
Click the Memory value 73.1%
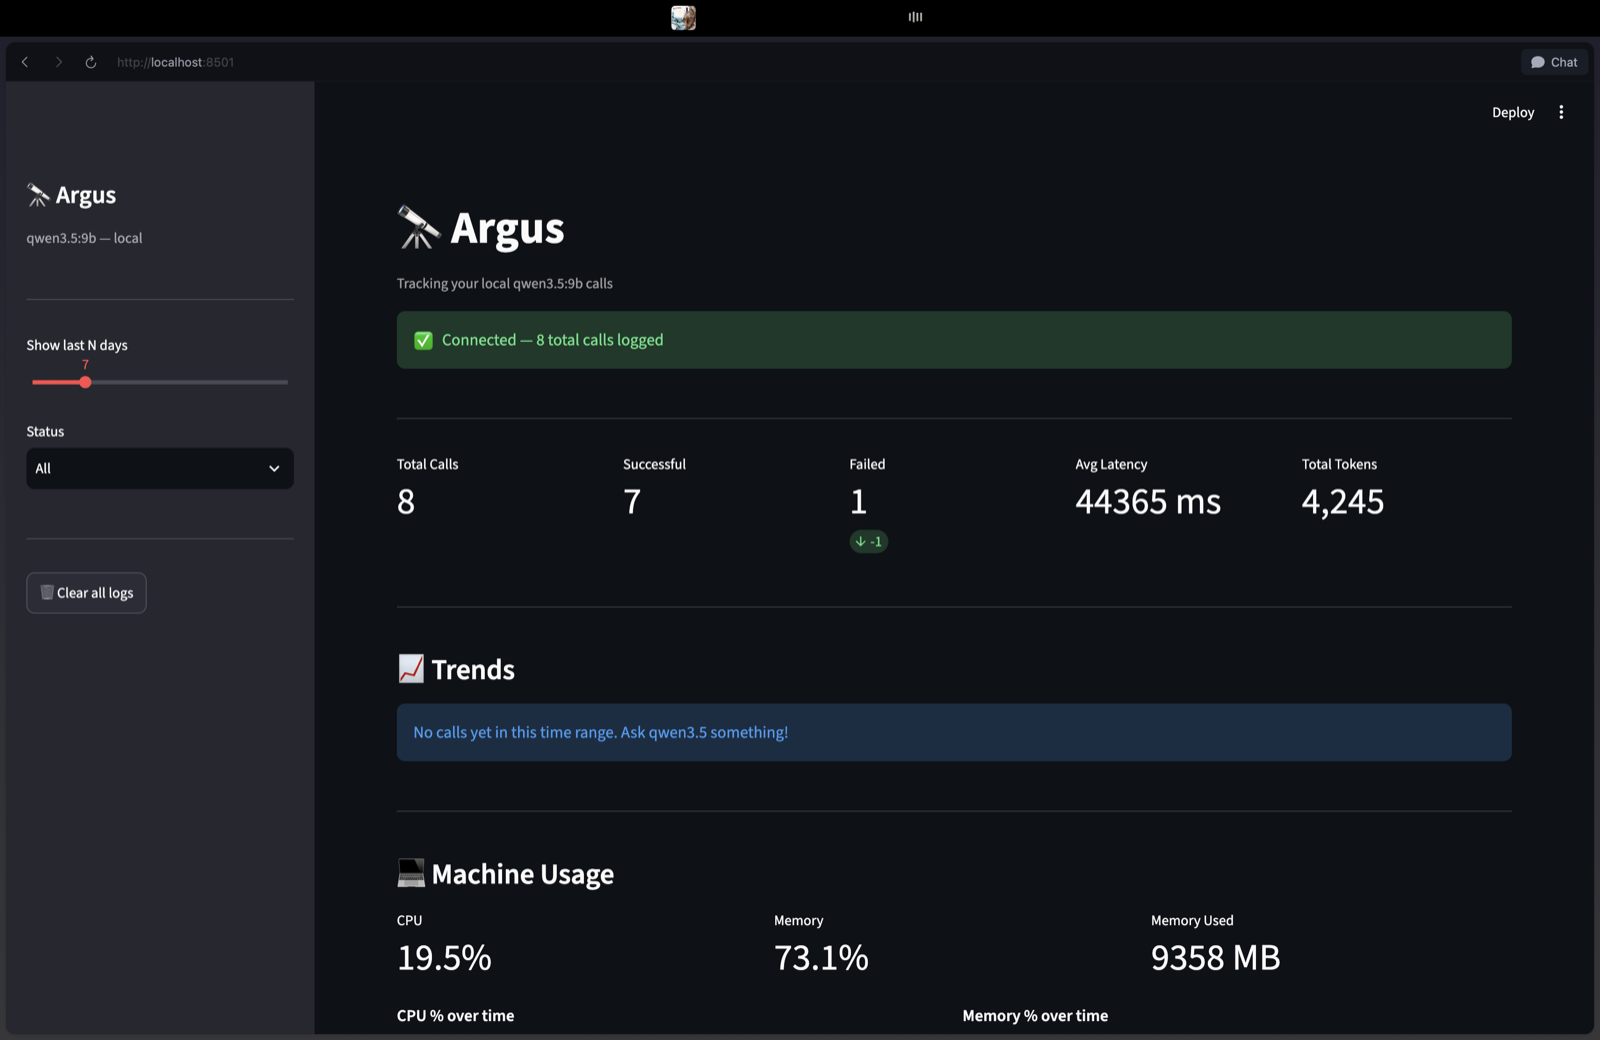821,957
